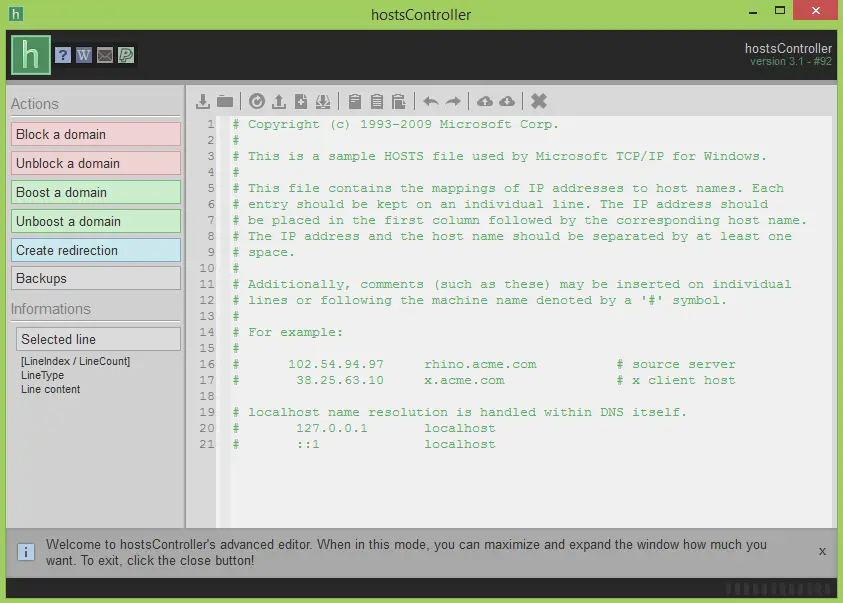843x603 pixels.
Task: Click the 'The IP address and the host name' line
Action: [x=512, y=236]
